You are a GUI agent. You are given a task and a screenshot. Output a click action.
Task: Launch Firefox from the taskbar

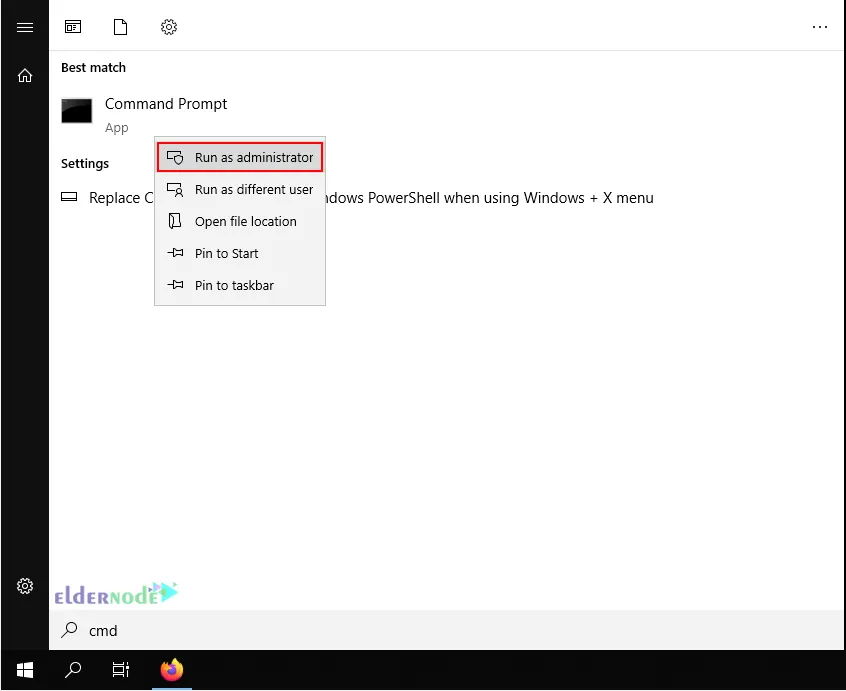172,670
